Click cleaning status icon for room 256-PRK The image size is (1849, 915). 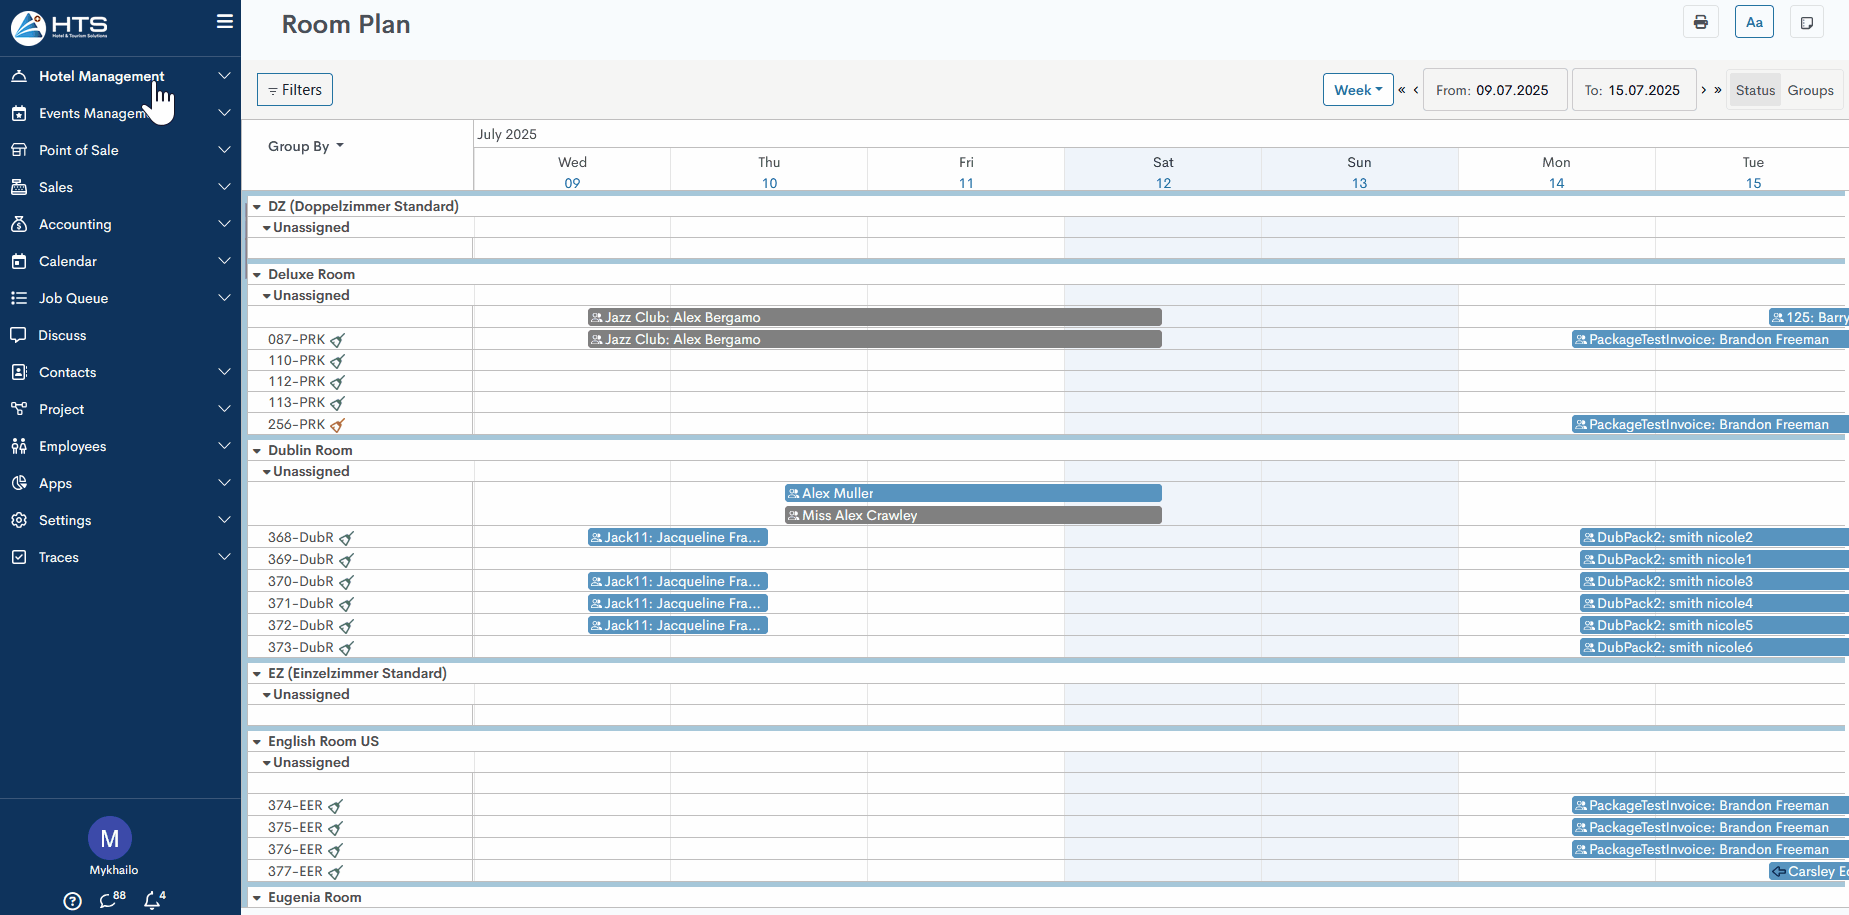(338, 425)
